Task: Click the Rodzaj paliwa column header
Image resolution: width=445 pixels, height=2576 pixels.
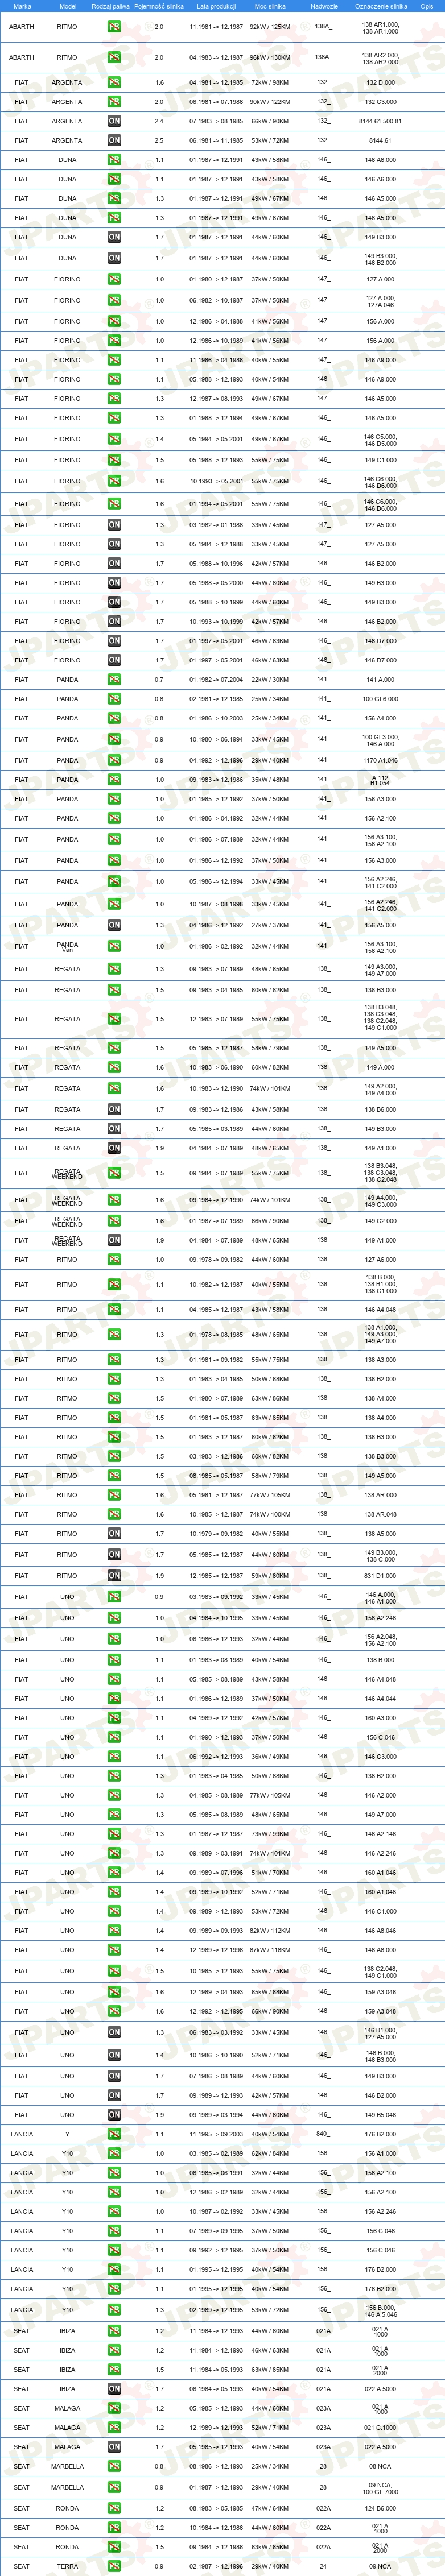Action: pyautogui.click(x=111, y=6)
